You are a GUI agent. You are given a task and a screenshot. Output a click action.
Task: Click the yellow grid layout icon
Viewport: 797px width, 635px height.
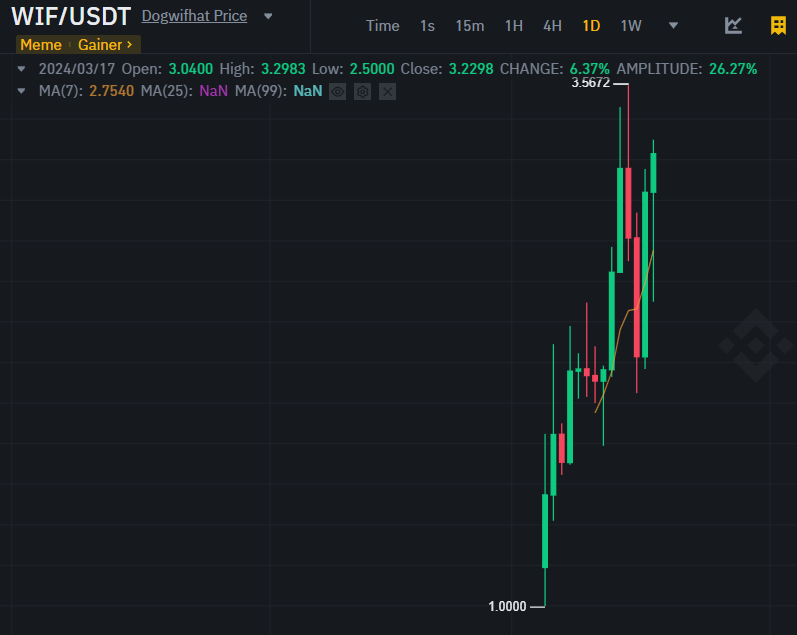778,25
